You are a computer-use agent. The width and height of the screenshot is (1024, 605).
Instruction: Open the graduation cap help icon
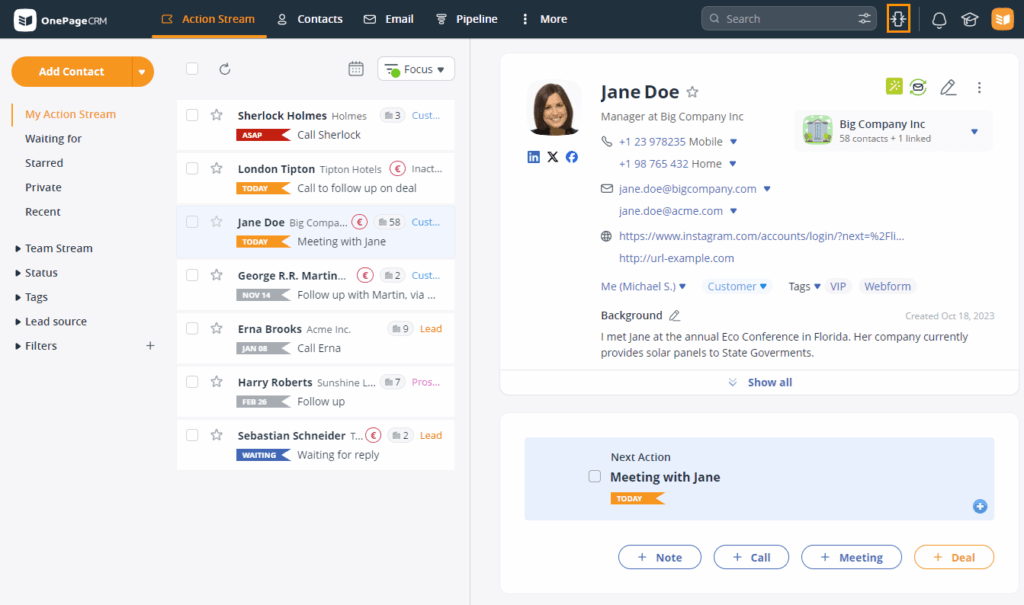pos(969,20)
